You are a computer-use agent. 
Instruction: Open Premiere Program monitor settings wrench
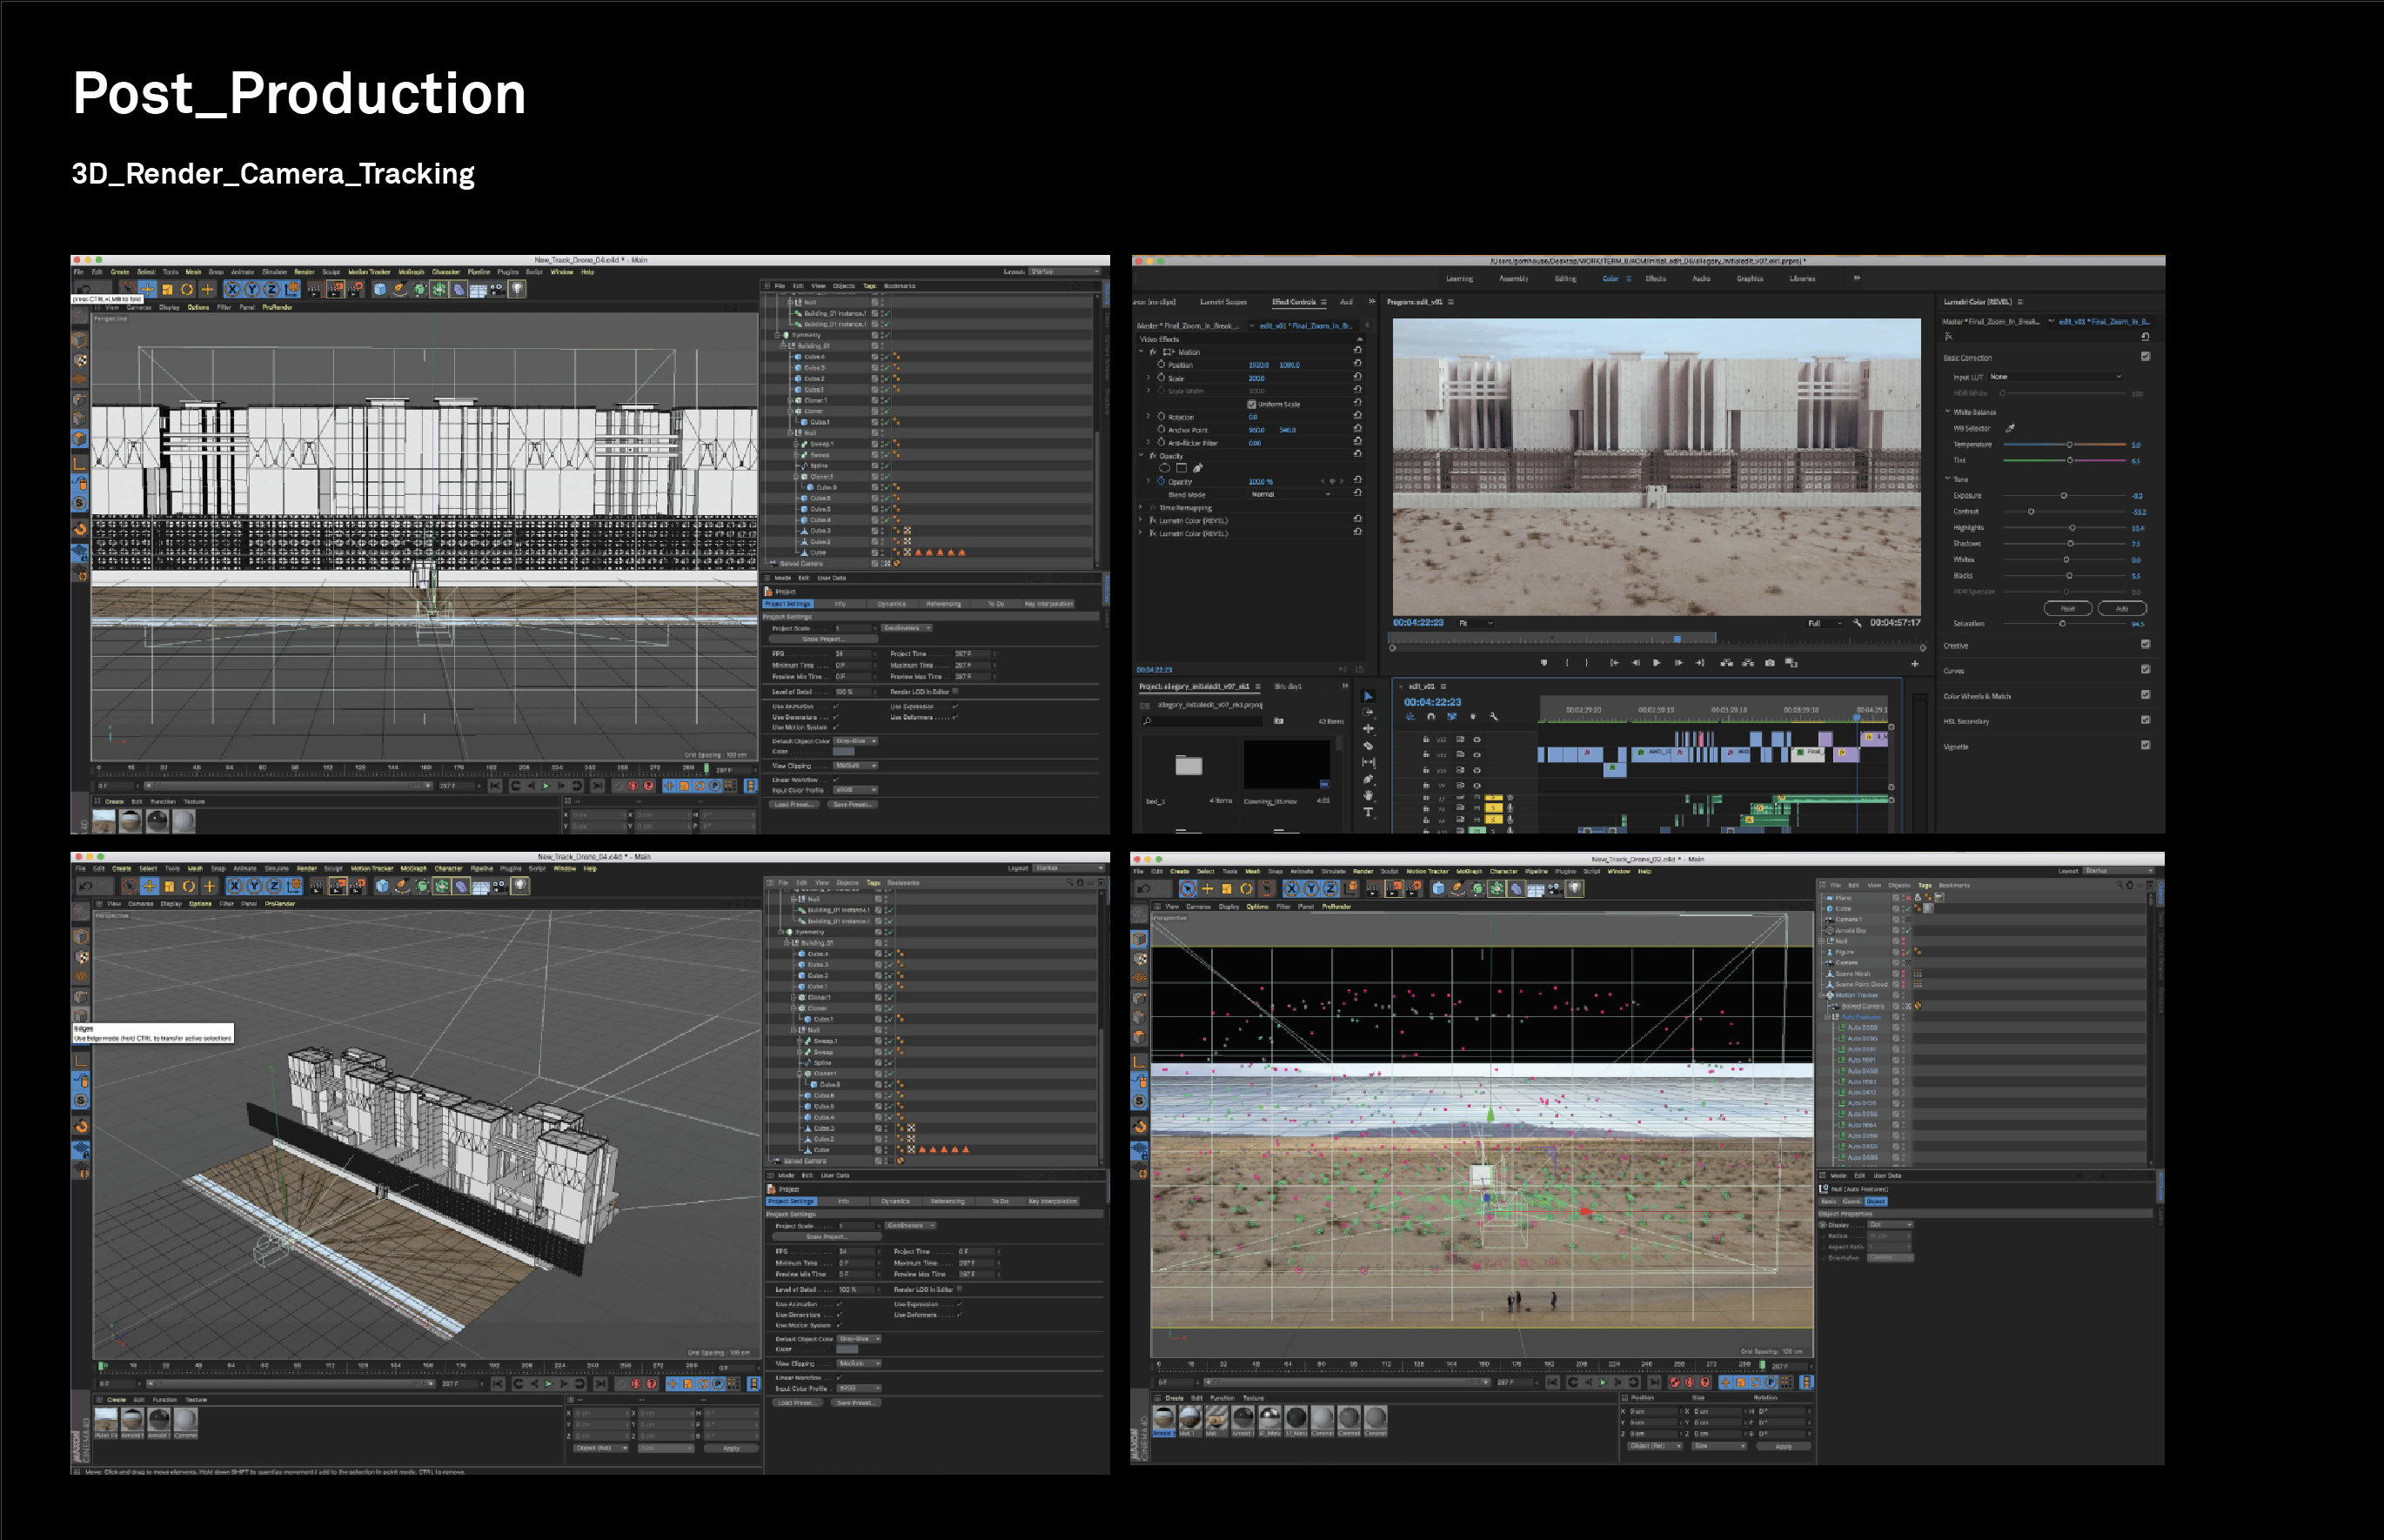(x=1857, y=623)
